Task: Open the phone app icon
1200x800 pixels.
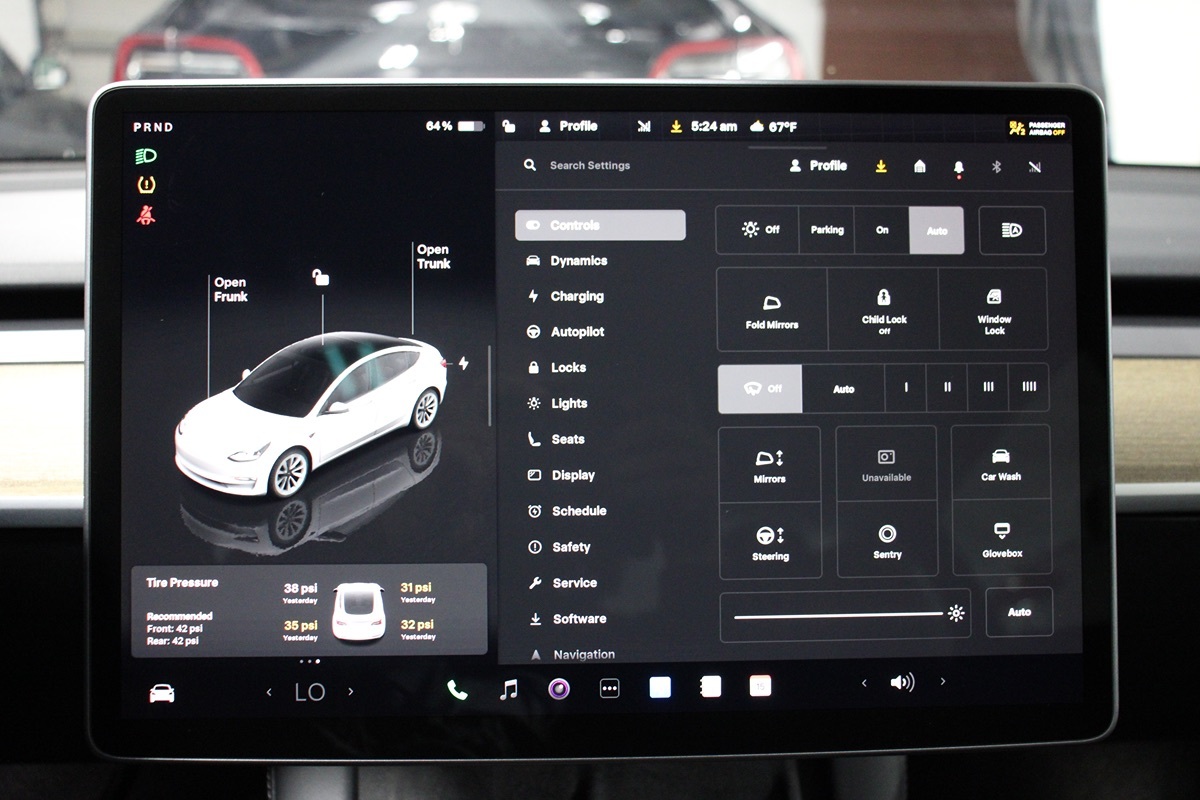Action: [457, 689]
